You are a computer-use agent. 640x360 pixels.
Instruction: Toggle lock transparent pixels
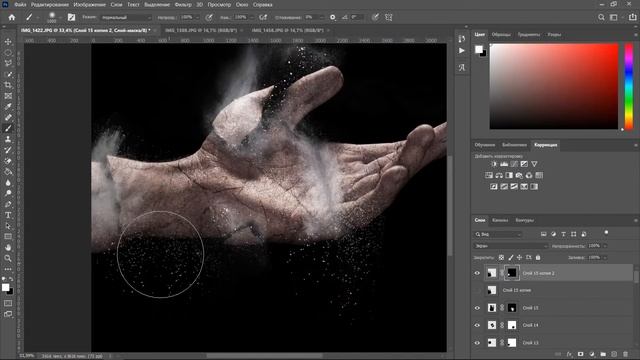501,258
